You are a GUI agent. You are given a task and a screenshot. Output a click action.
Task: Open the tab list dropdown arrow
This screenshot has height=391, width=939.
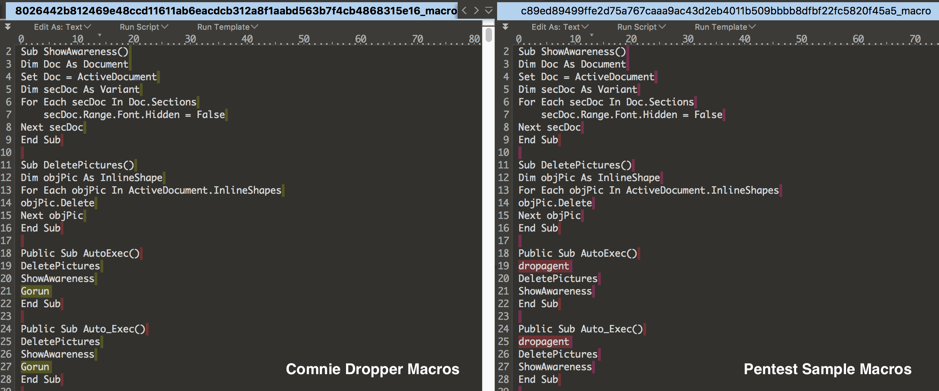[488, 10]
